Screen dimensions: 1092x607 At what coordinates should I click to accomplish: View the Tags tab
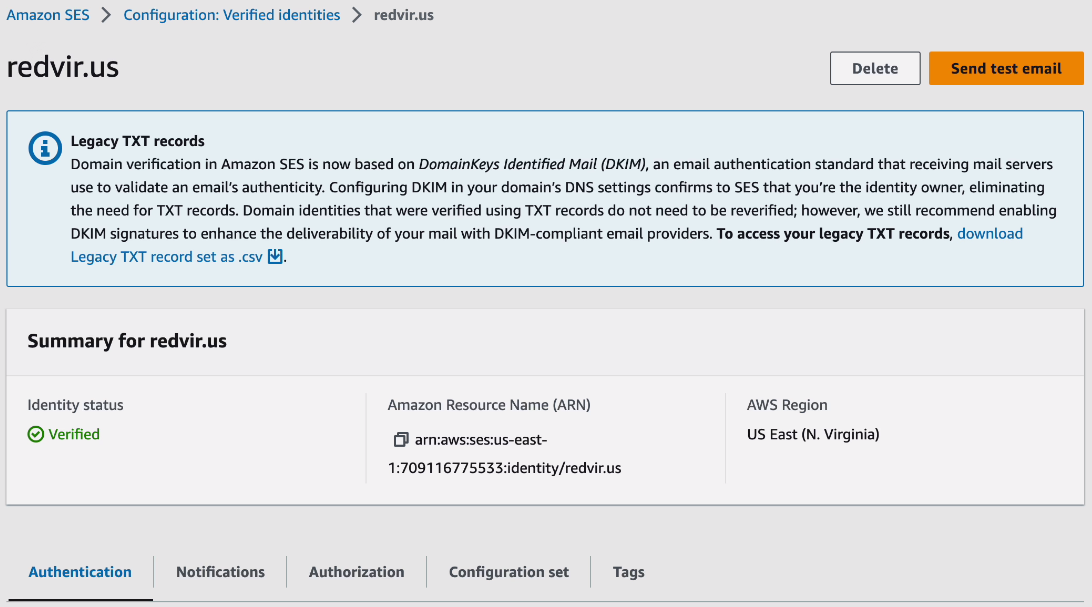pos(628,572)
